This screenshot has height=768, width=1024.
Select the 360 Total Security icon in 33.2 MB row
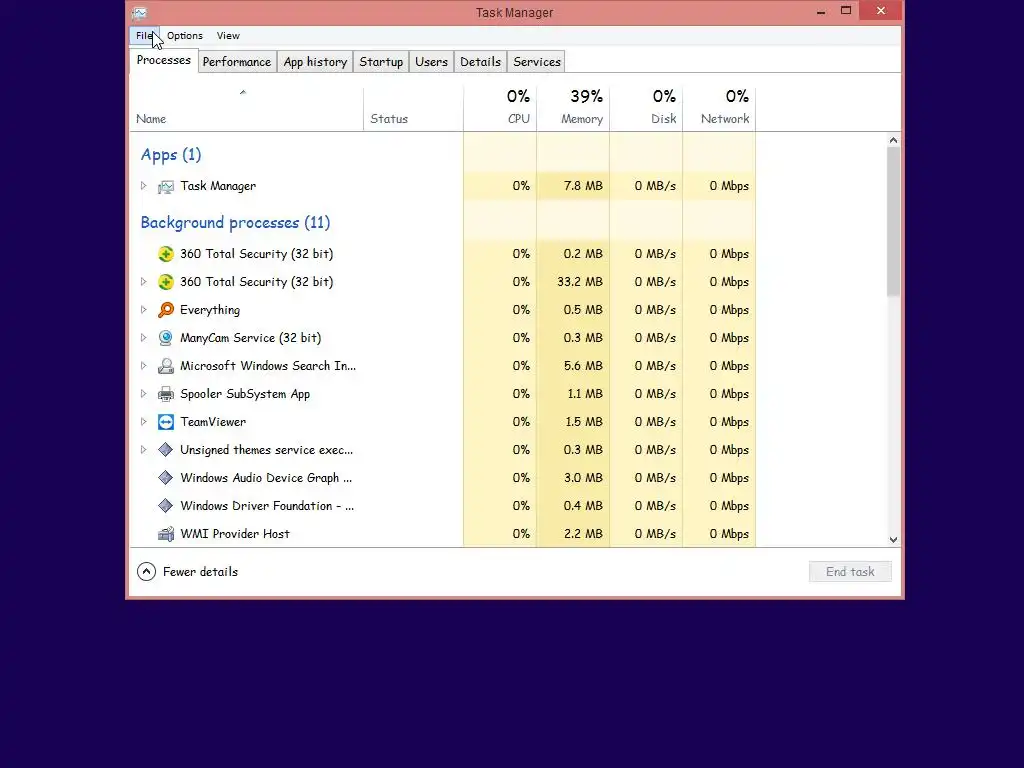click(x=166, y=282)
